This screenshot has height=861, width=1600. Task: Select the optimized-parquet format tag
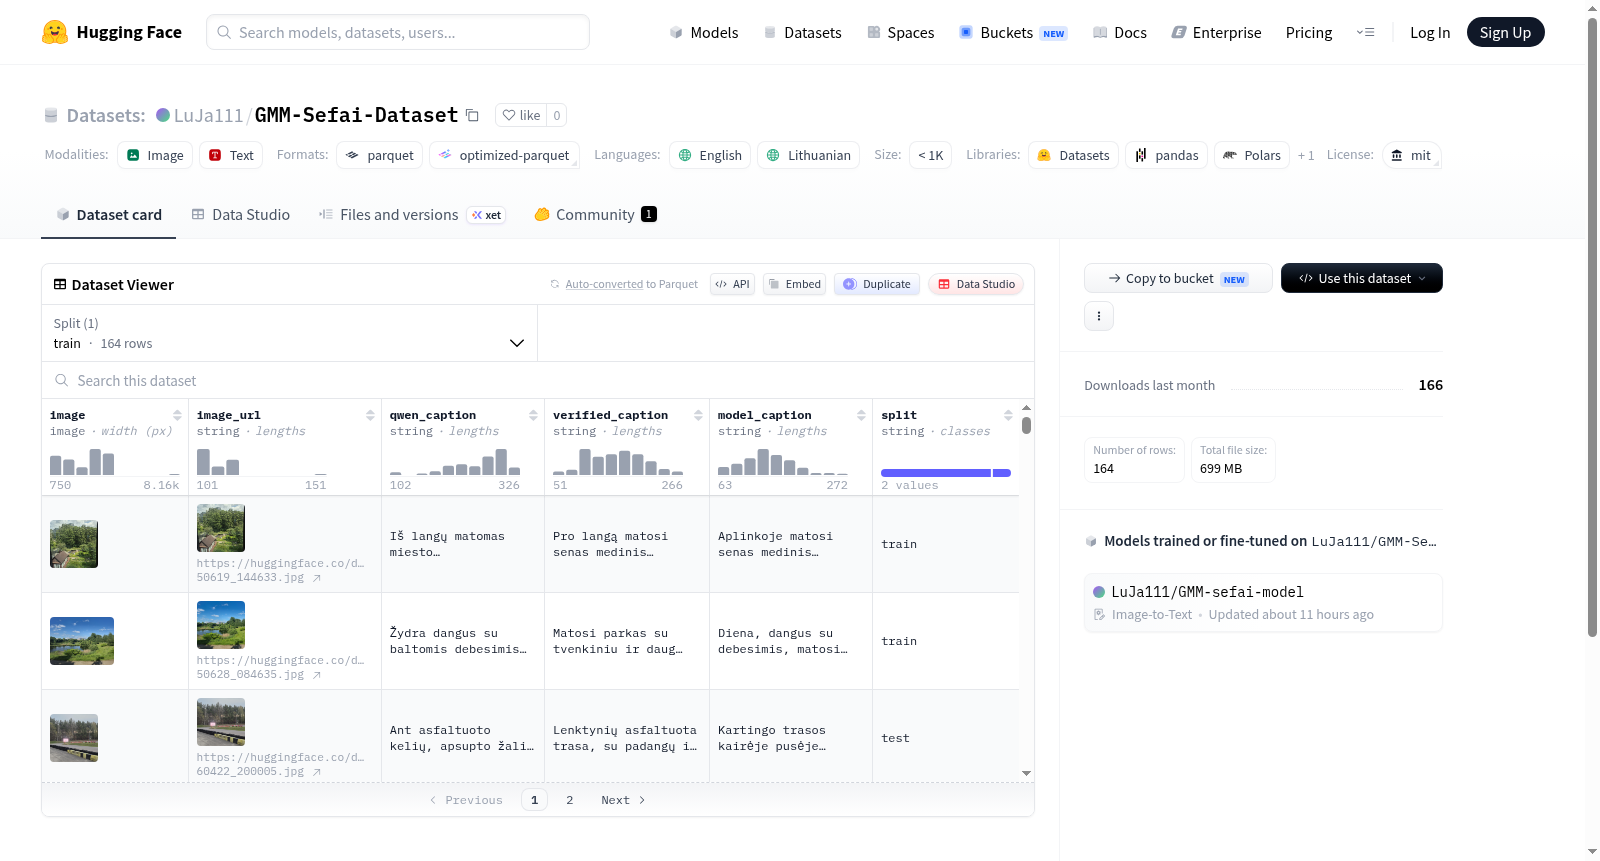click(504, 155)
